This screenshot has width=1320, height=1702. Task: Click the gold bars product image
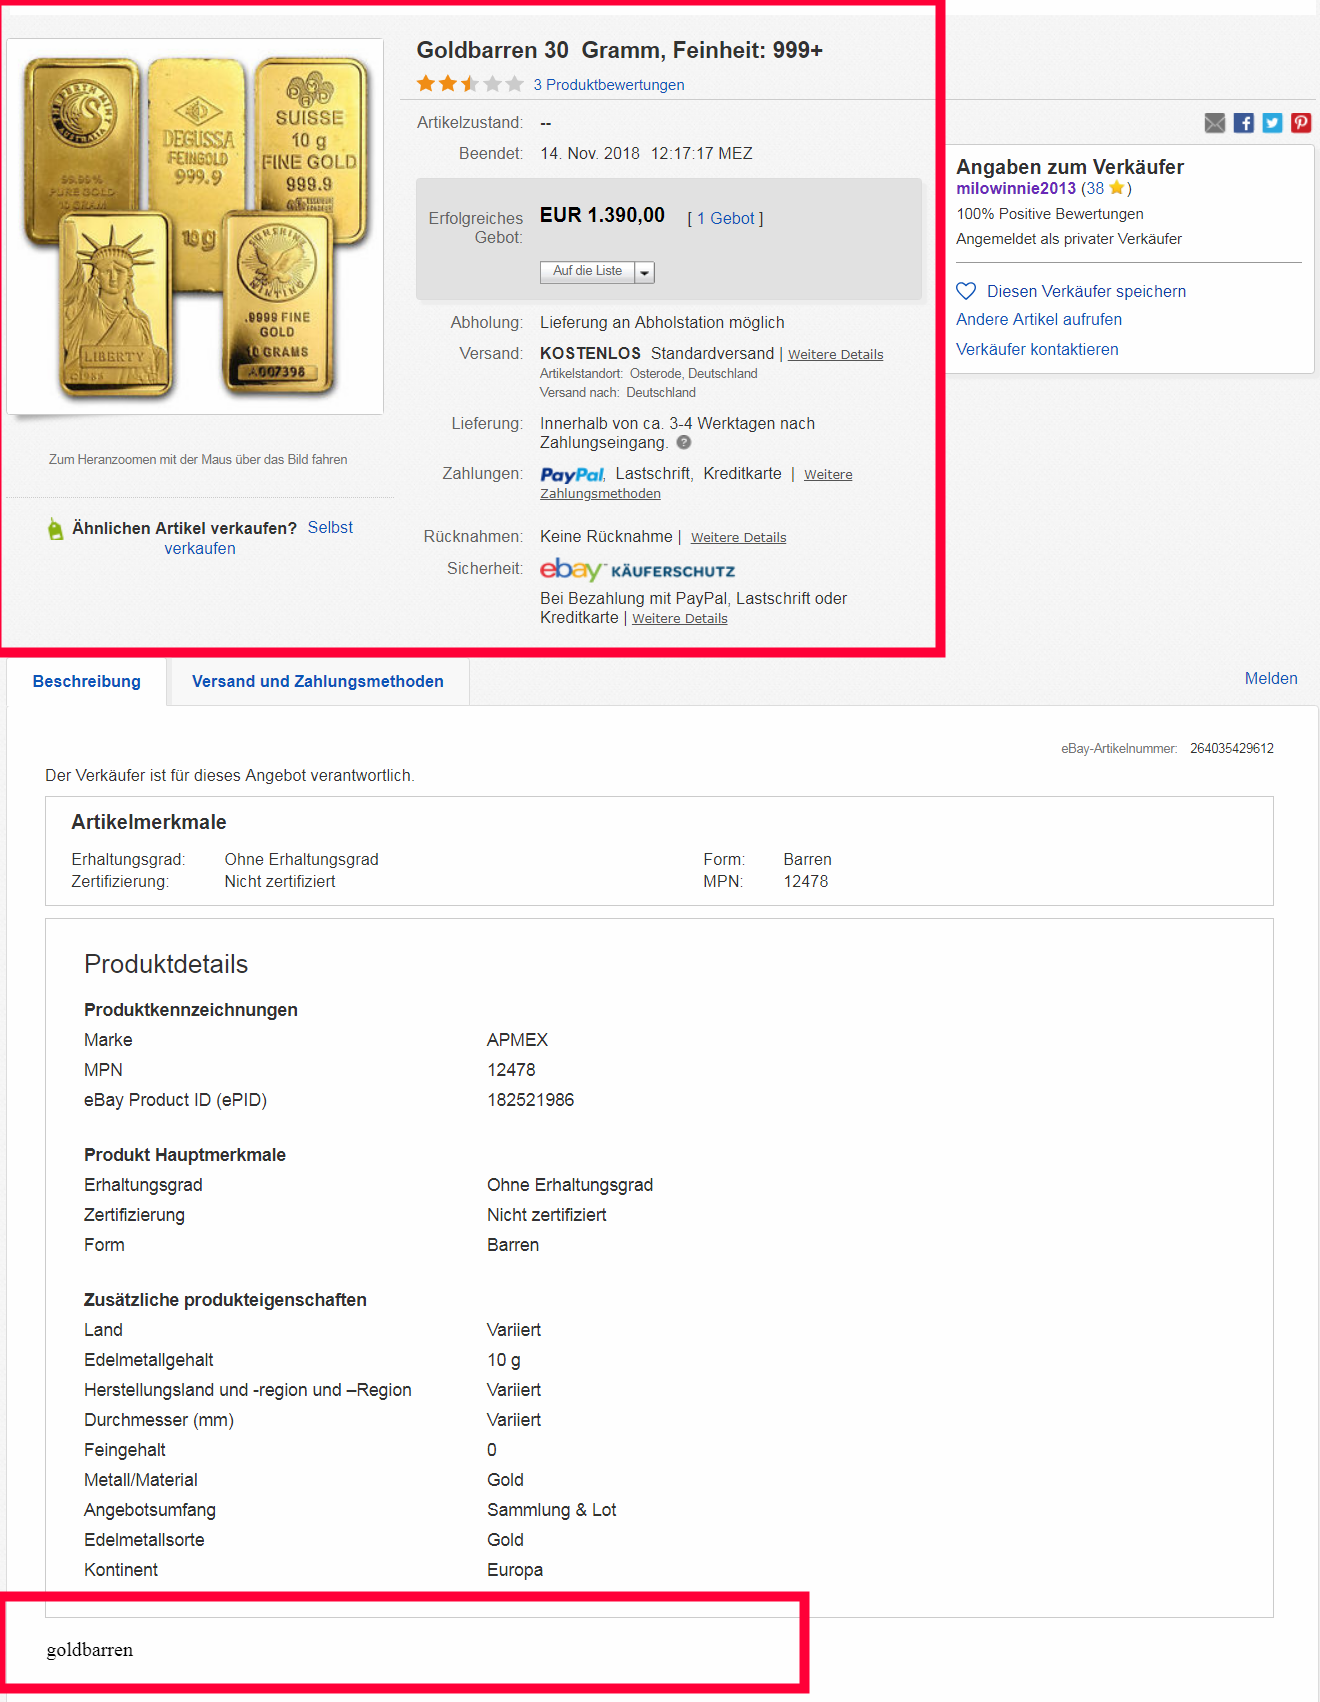[x=195, y=227]
